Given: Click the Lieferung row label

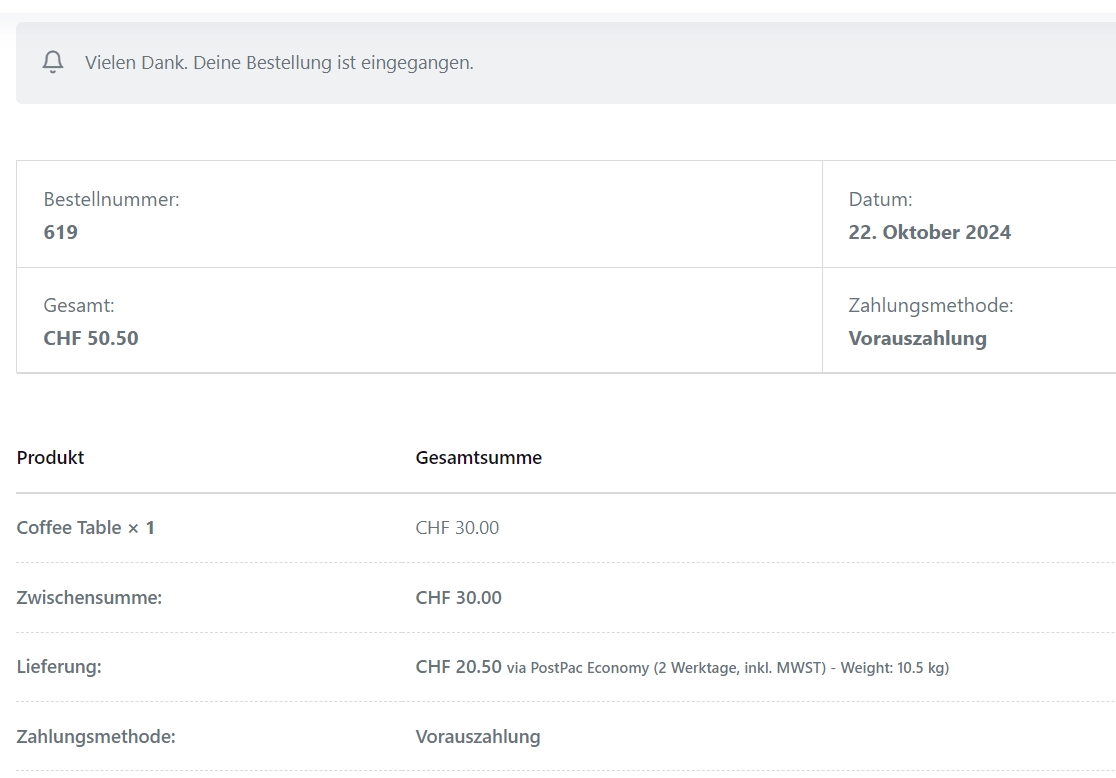Looking at the screenshot, I should click(59, 667).
